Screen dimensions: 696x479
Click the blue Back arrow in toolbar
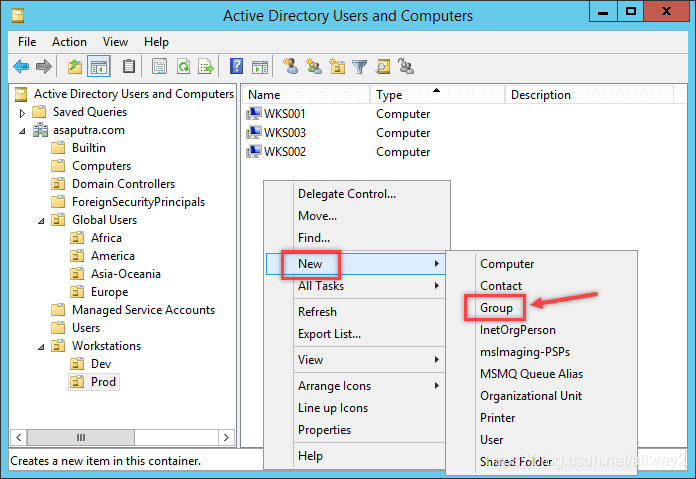(x=21, y=67)
